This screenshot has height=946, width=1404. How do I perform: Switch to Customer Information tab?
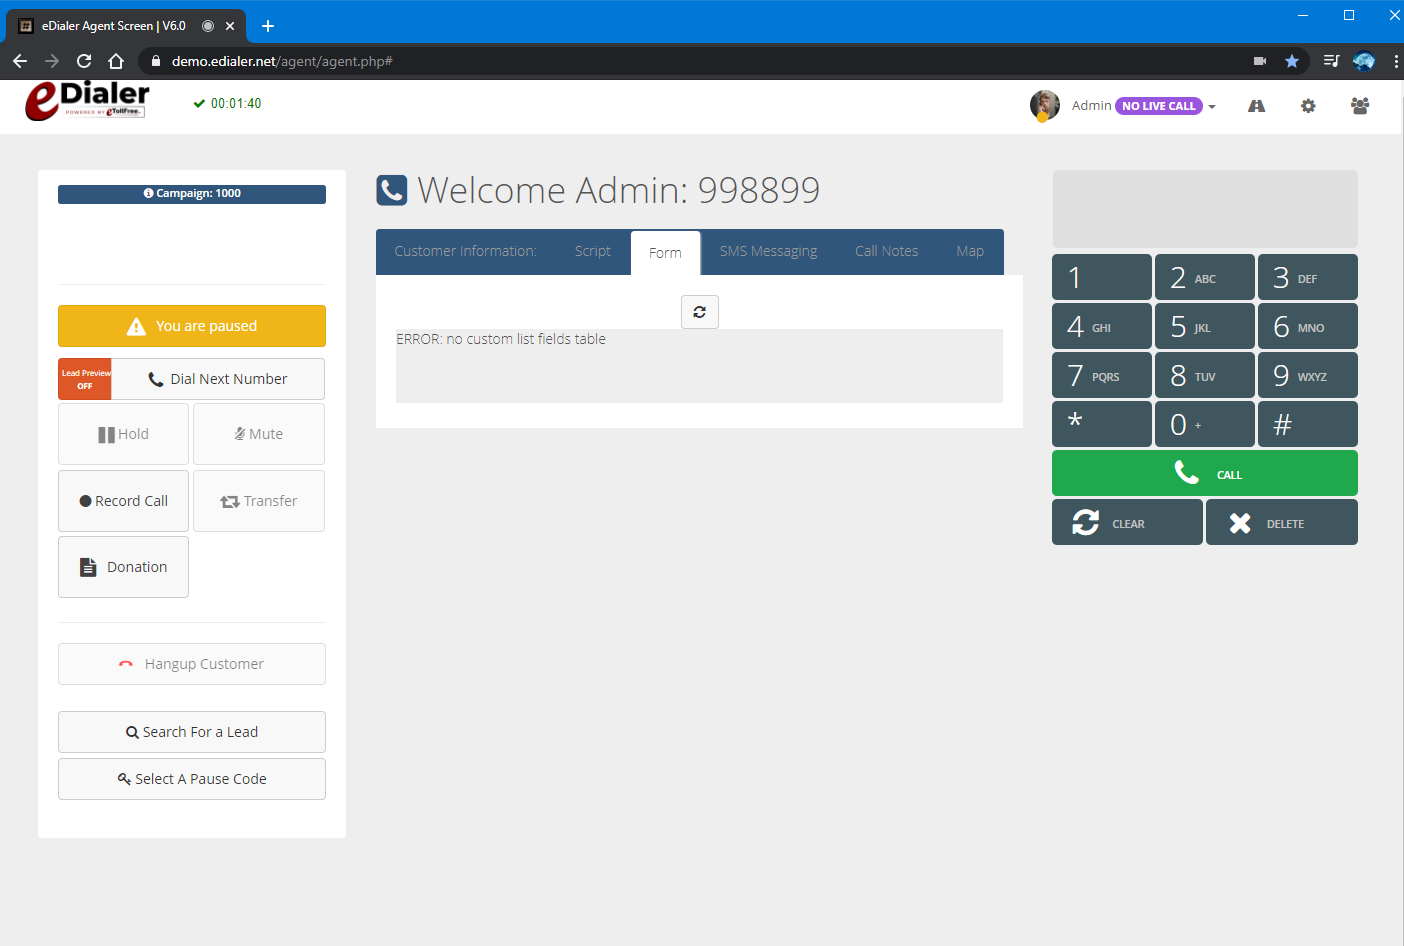pos(465,252)
